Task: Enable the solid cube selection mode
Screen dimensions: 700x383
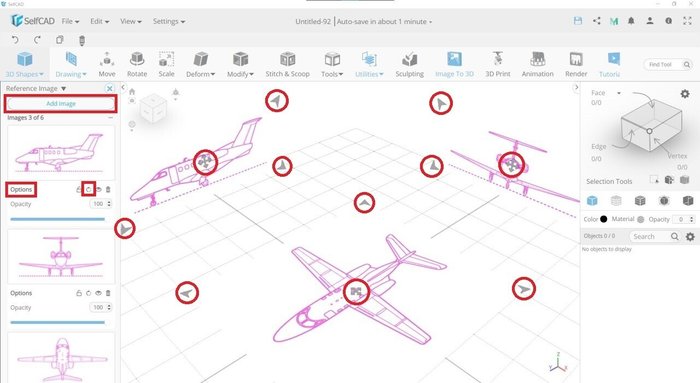Action: 592,200
